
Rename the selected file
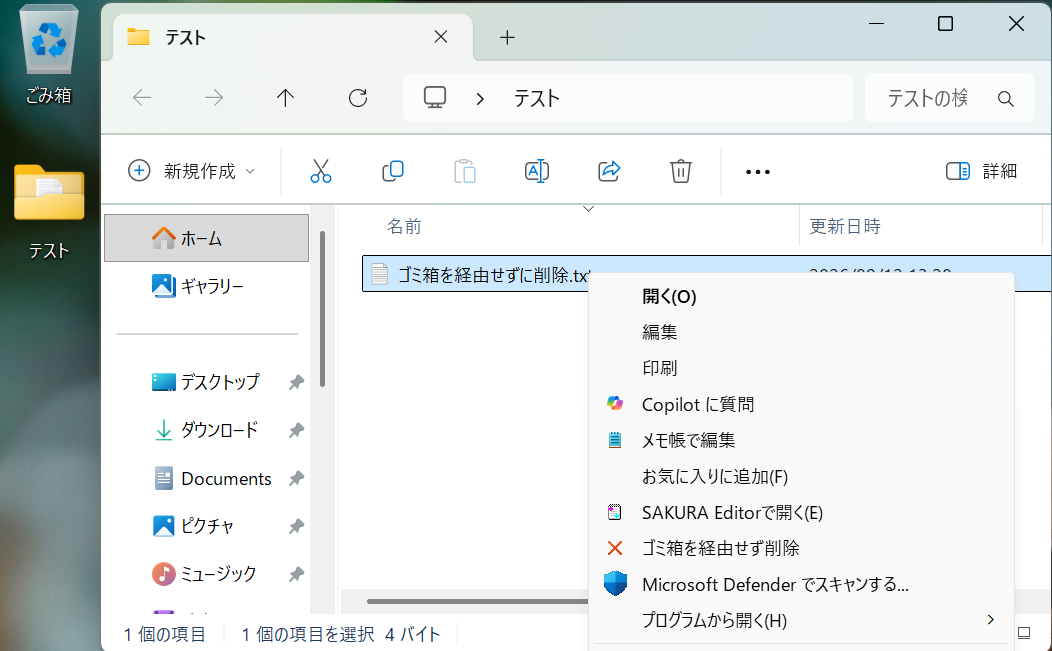537,171
